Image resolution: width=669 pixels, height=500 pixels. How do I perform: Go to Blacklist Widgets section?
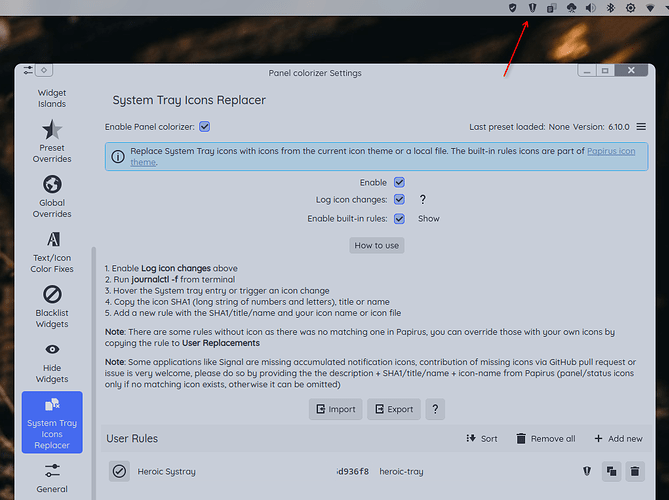[x=52, y=305]
